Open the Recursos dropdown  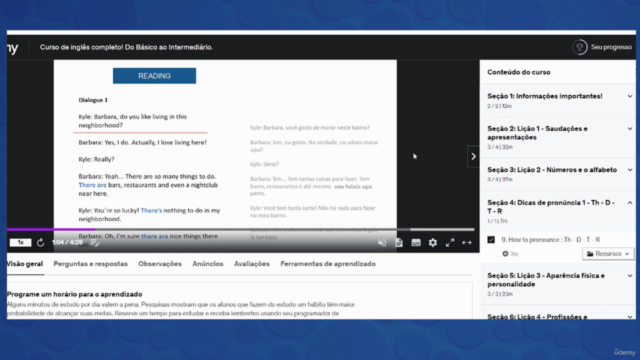[x=608, y=253]
